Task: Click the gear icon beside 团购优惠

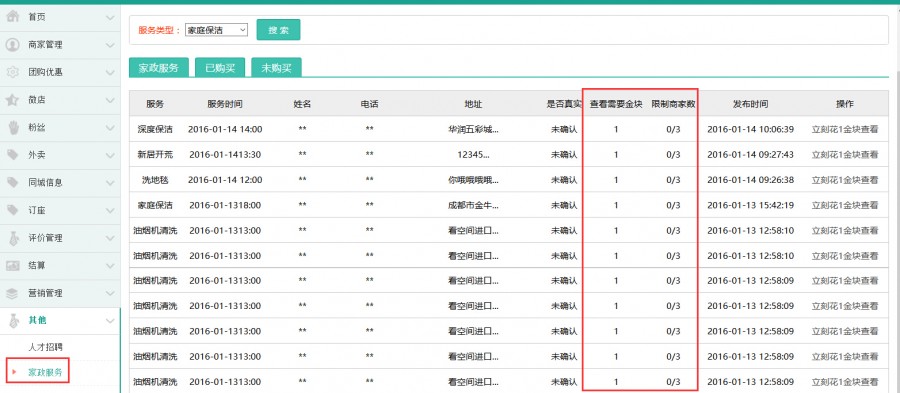Action: click(x=13, y=72)
